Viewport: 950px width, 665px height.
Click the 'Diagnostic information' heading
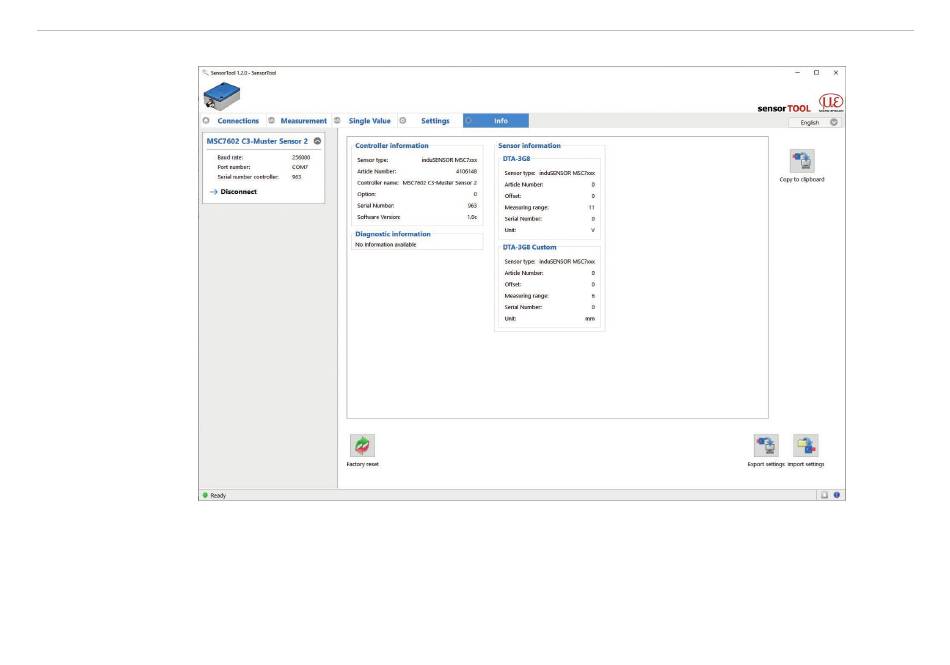point(393,234)
